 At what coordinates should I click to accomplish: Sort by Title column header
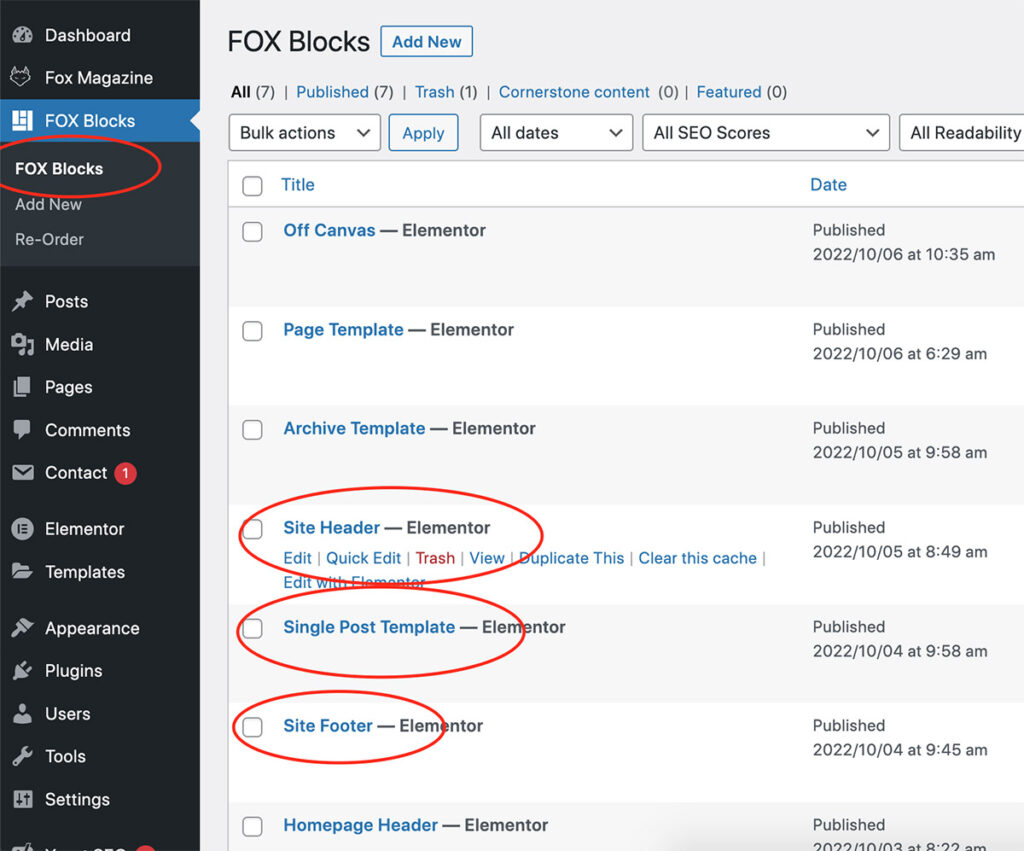pyautogui.click(x=298, y=185)
